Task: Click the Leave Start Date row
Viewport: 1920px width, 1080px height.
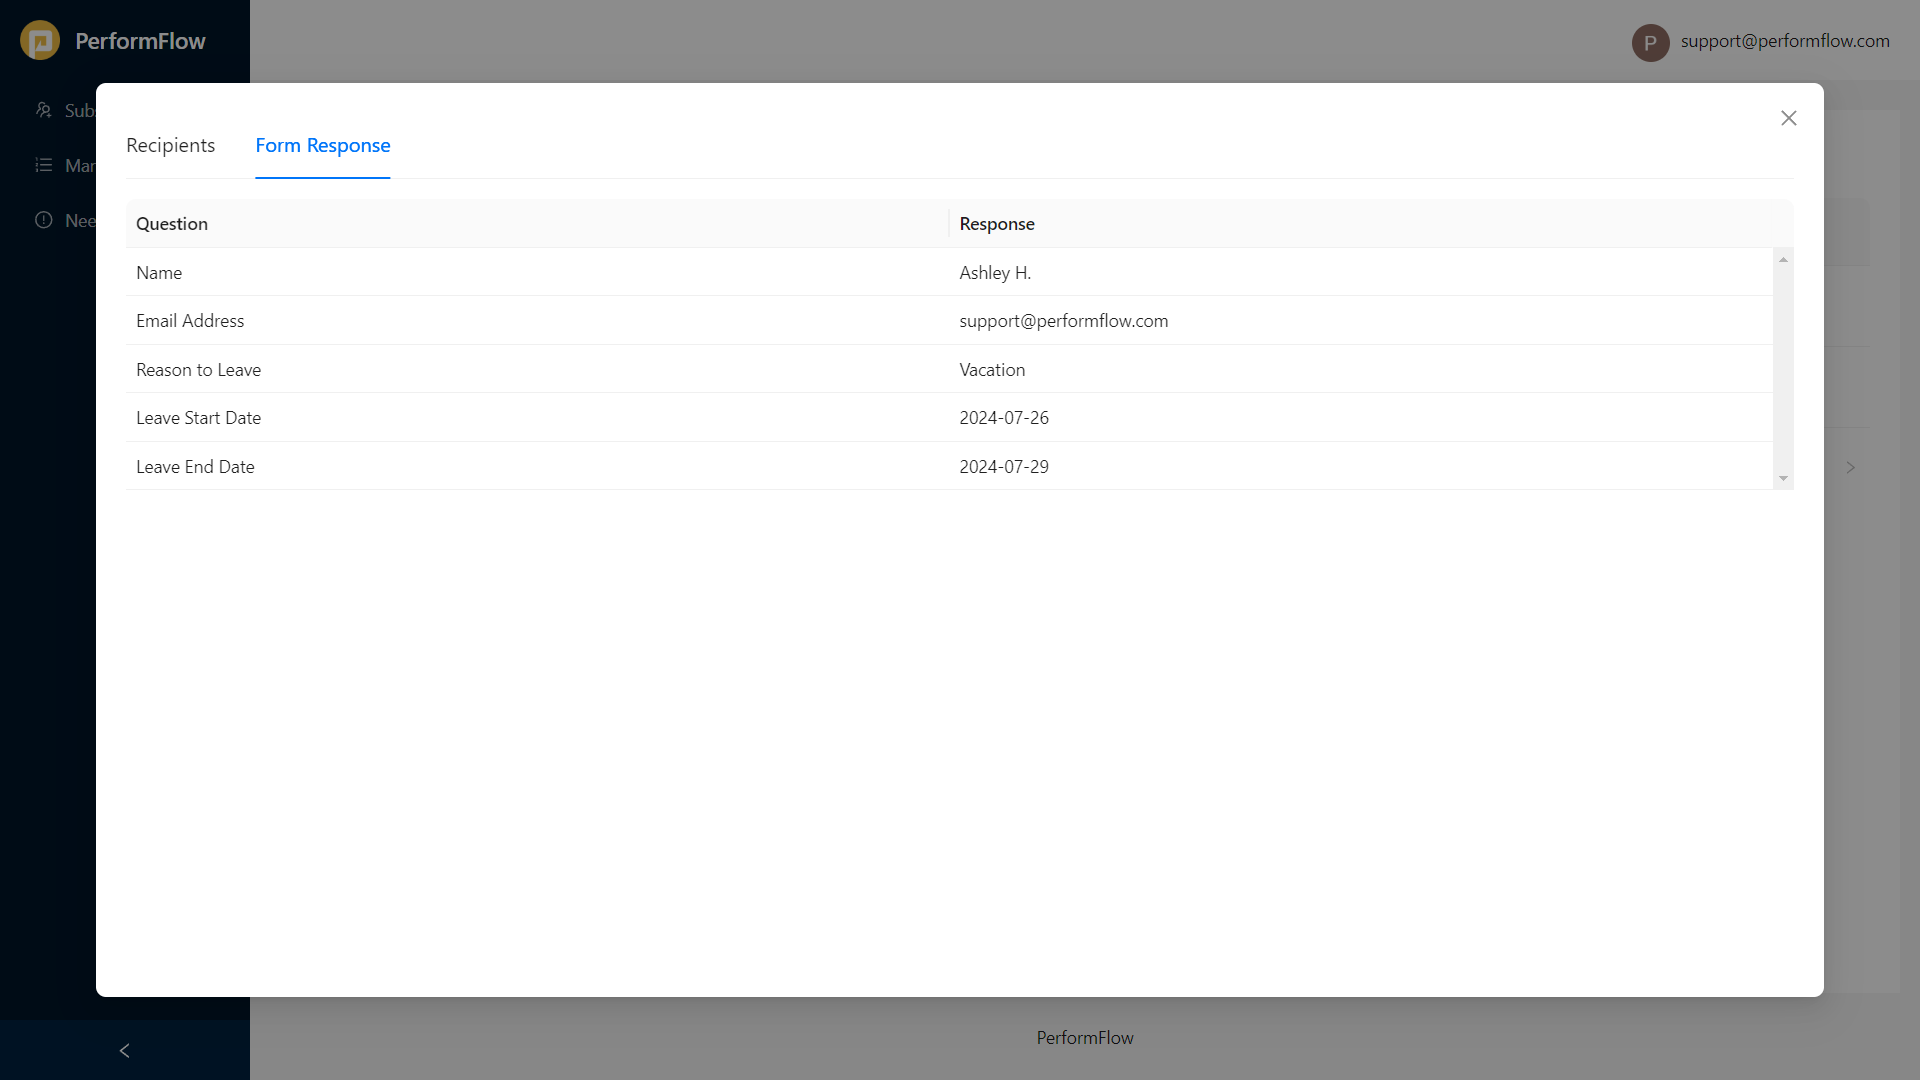Action: [198, 417]
